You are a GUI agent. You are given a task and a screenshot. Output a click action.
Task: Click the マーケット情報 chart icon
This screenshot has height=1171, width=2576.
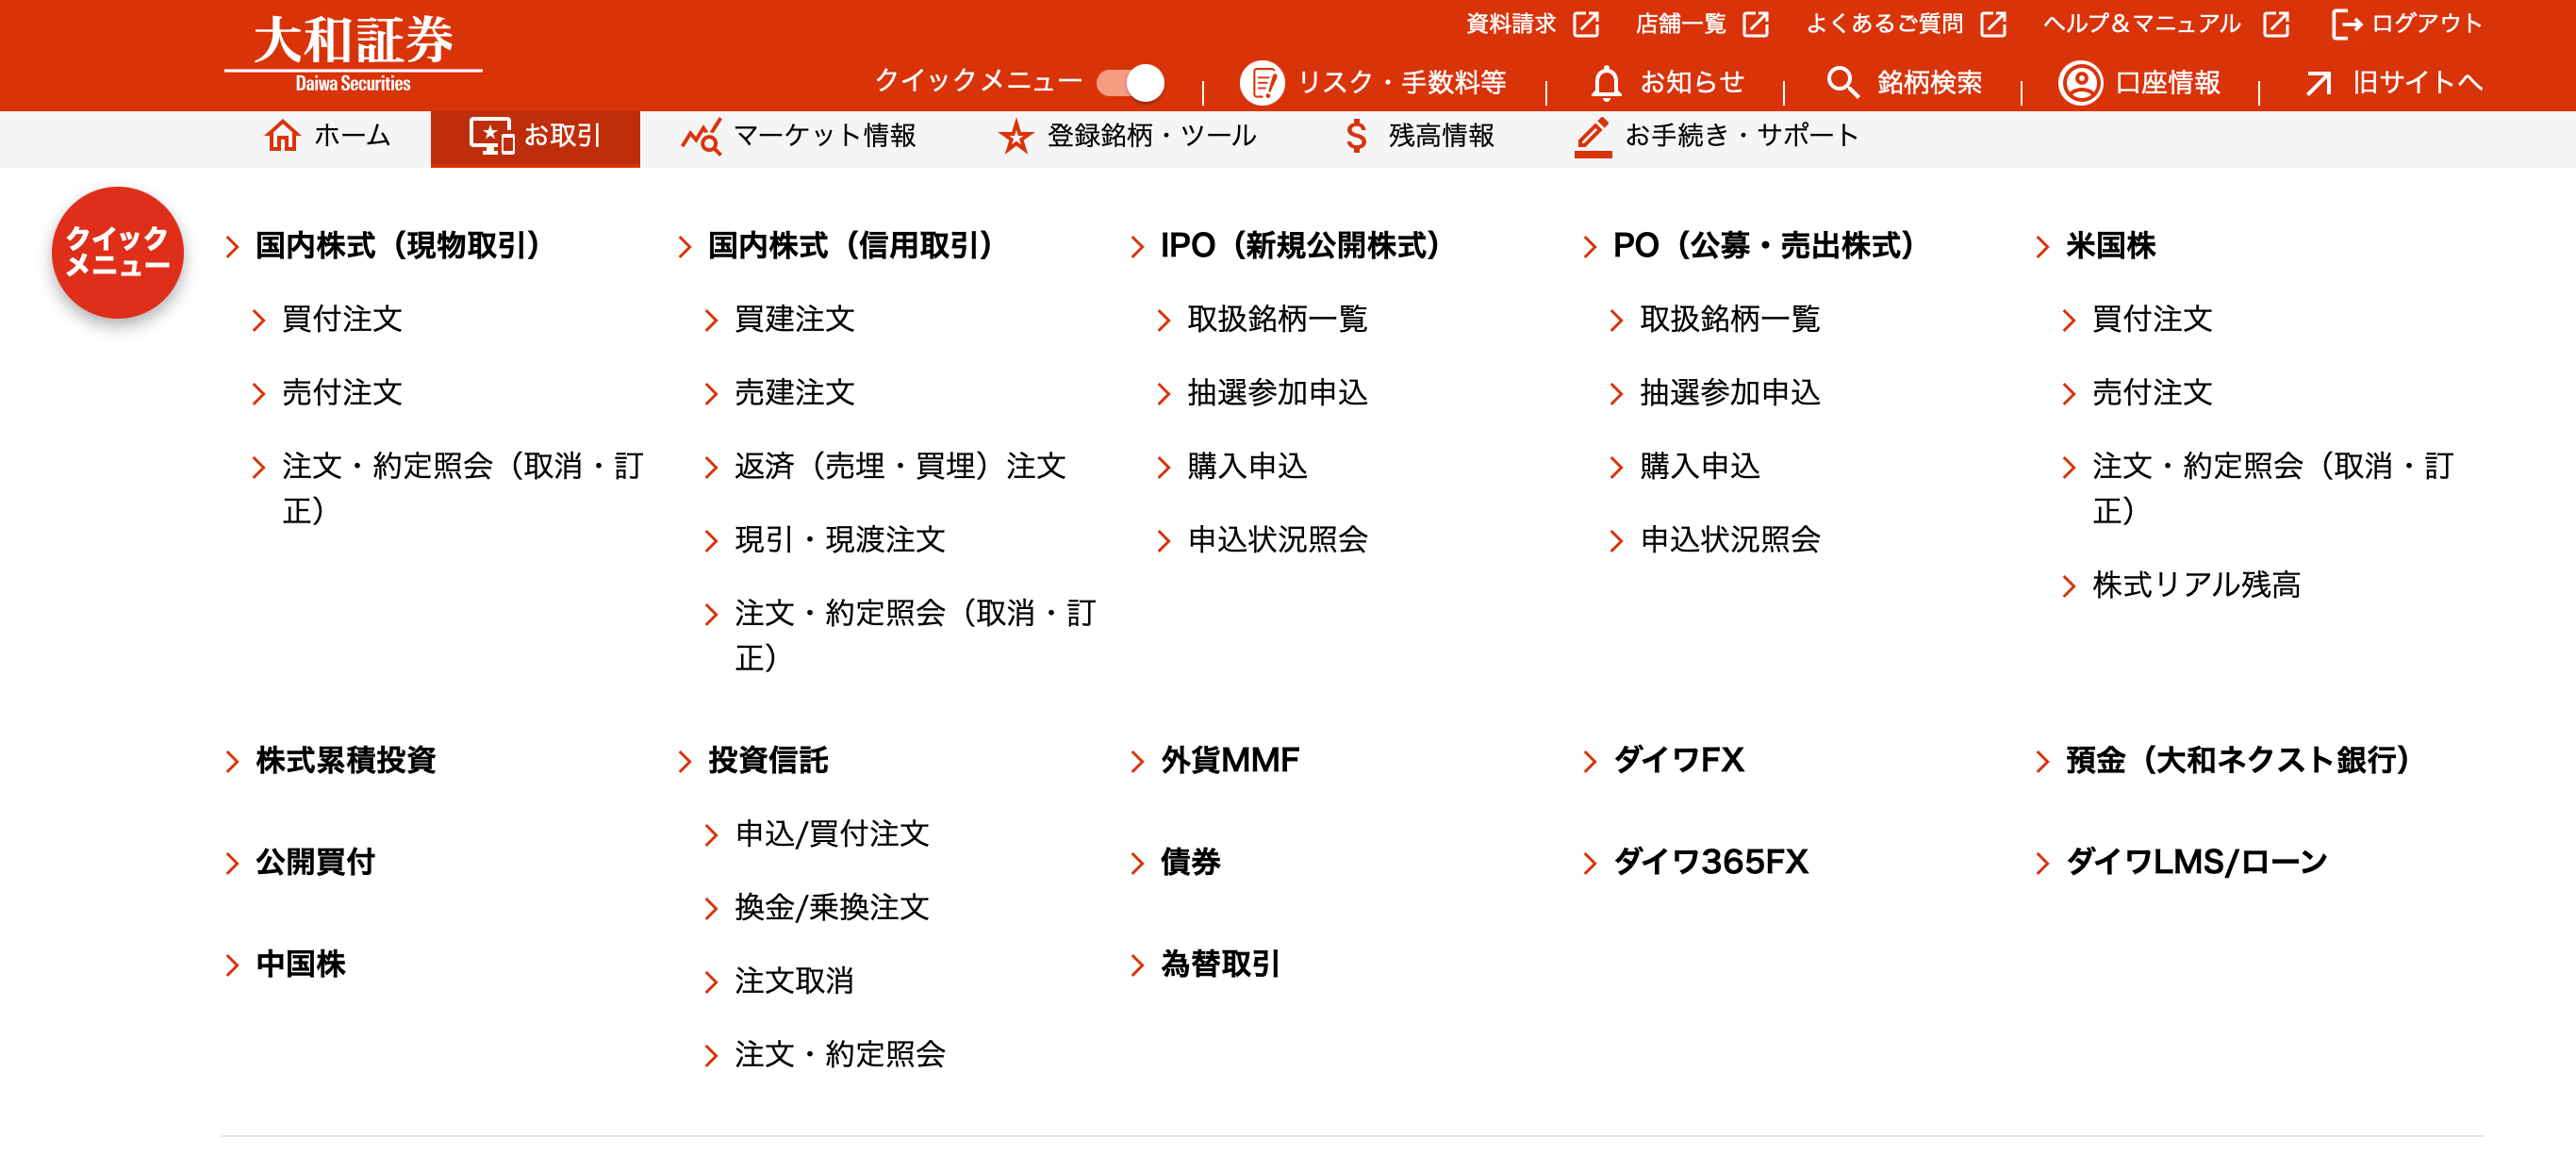pos(701,137)
